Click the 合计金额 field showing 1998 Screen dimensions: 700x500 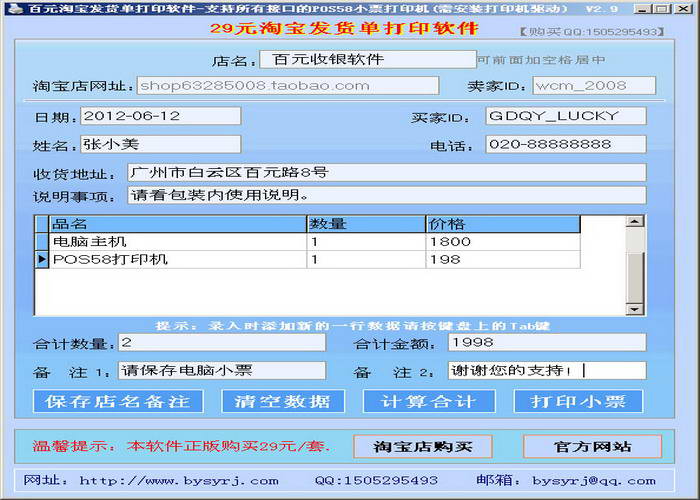(x=547, y=343)
